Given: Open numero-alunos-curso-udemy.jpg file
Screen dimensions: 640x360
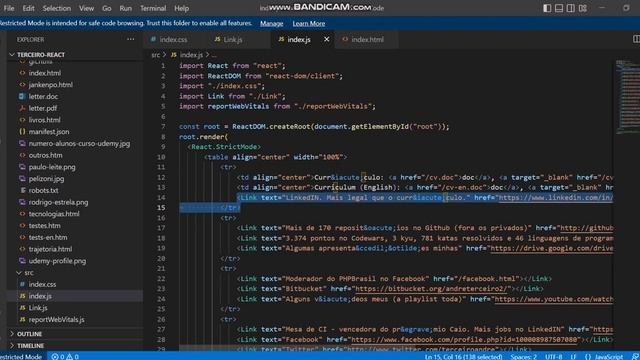Looking at the screenshot, I should click(x=79, y=144).
